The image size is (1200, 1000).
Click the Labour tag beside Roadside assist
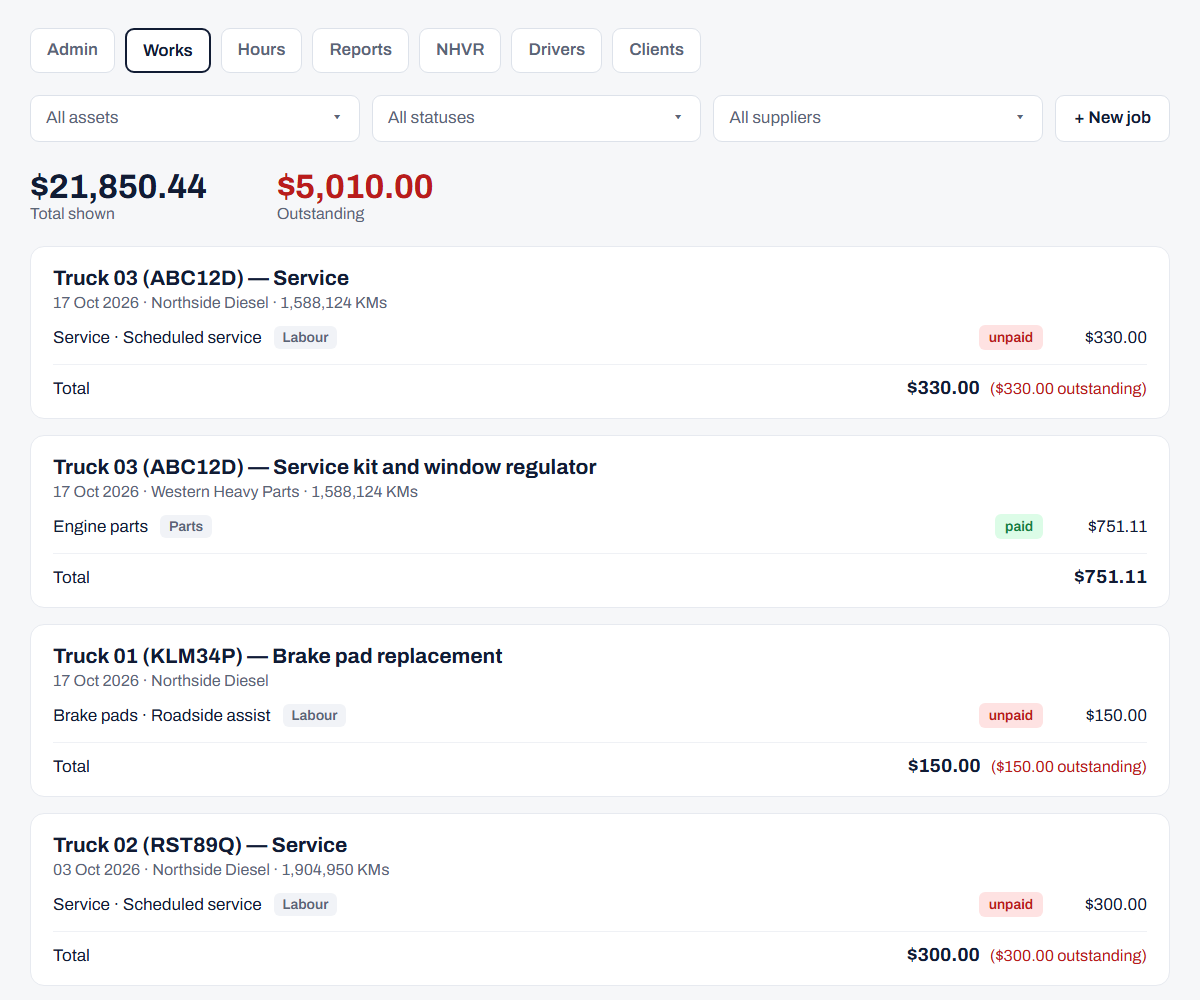[314, 716]
